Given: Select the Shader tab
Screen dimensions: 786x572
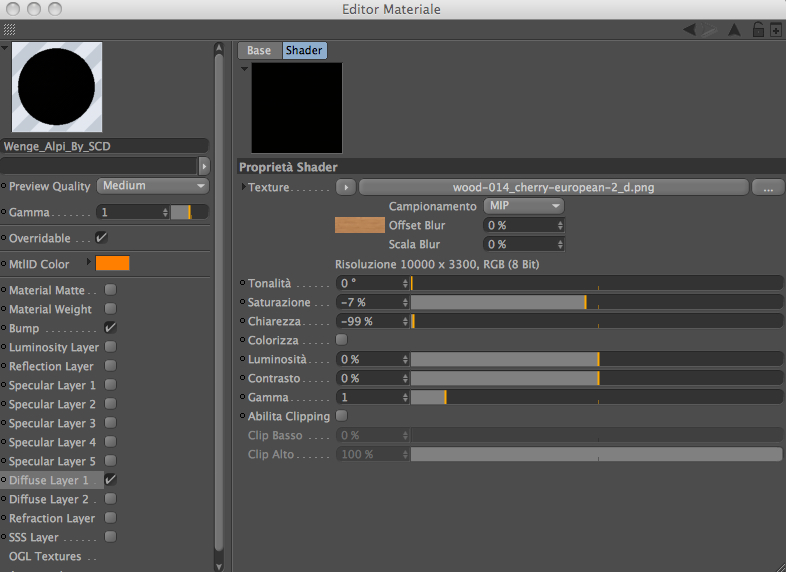Looking at the screenshot, I should pos(304,51).
